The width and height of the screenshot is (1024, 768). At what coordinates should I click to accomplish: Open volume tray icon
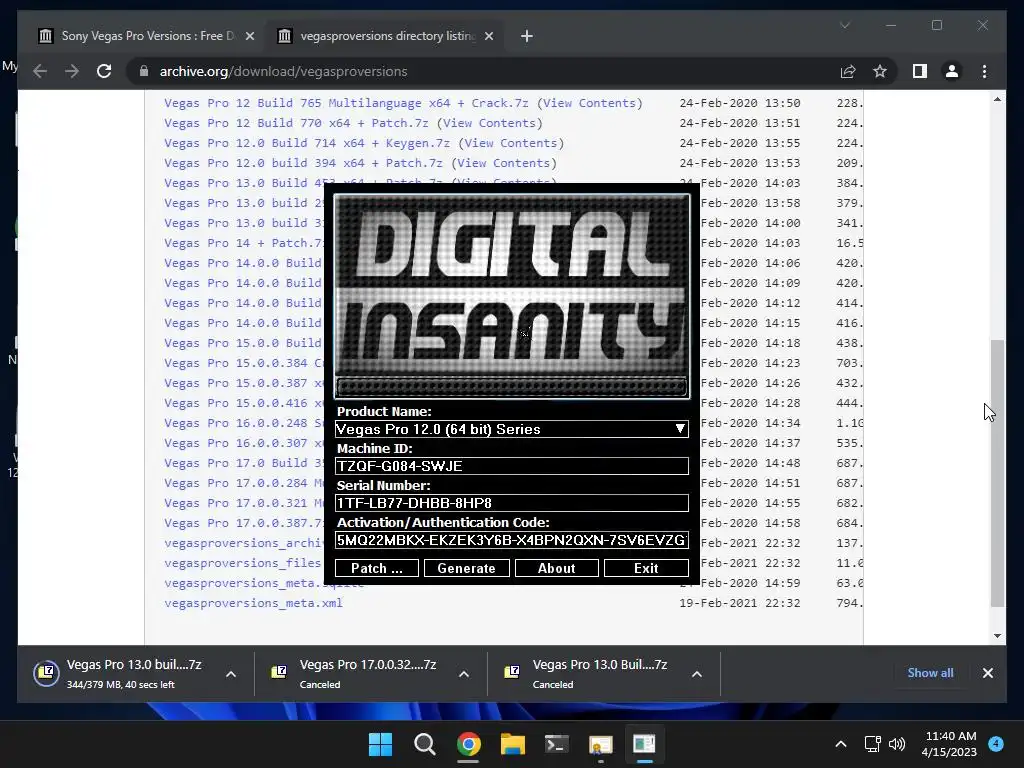pos(897,744)
